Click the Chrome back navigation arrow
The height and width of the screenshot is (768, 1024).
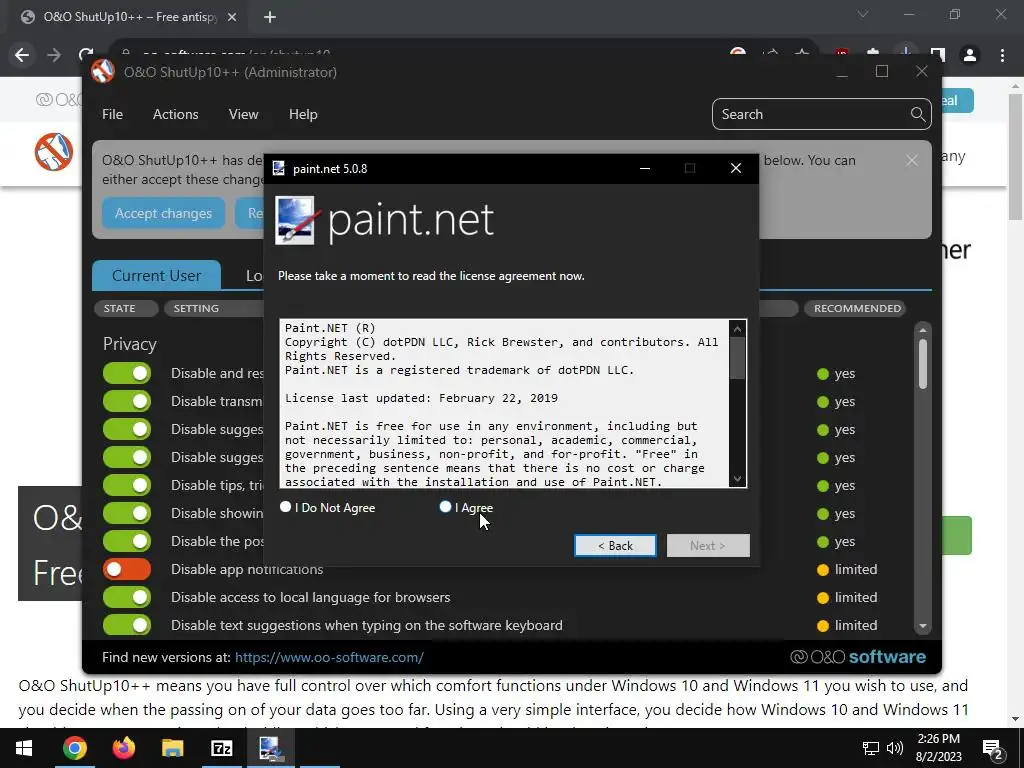22,56
